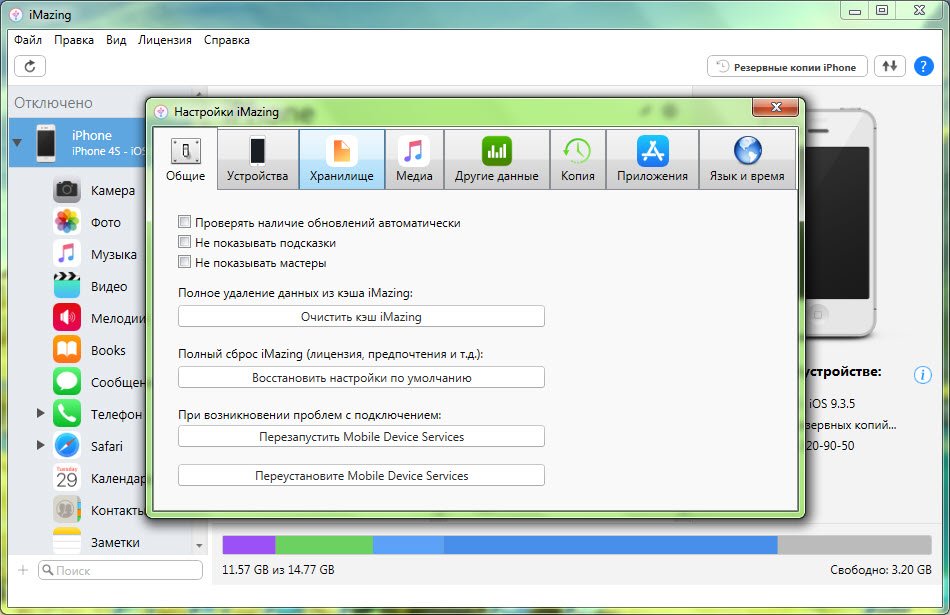Viewport: 950px width, 615px height.
Task: Open the Справка menu
Action: tap(227, 40)
